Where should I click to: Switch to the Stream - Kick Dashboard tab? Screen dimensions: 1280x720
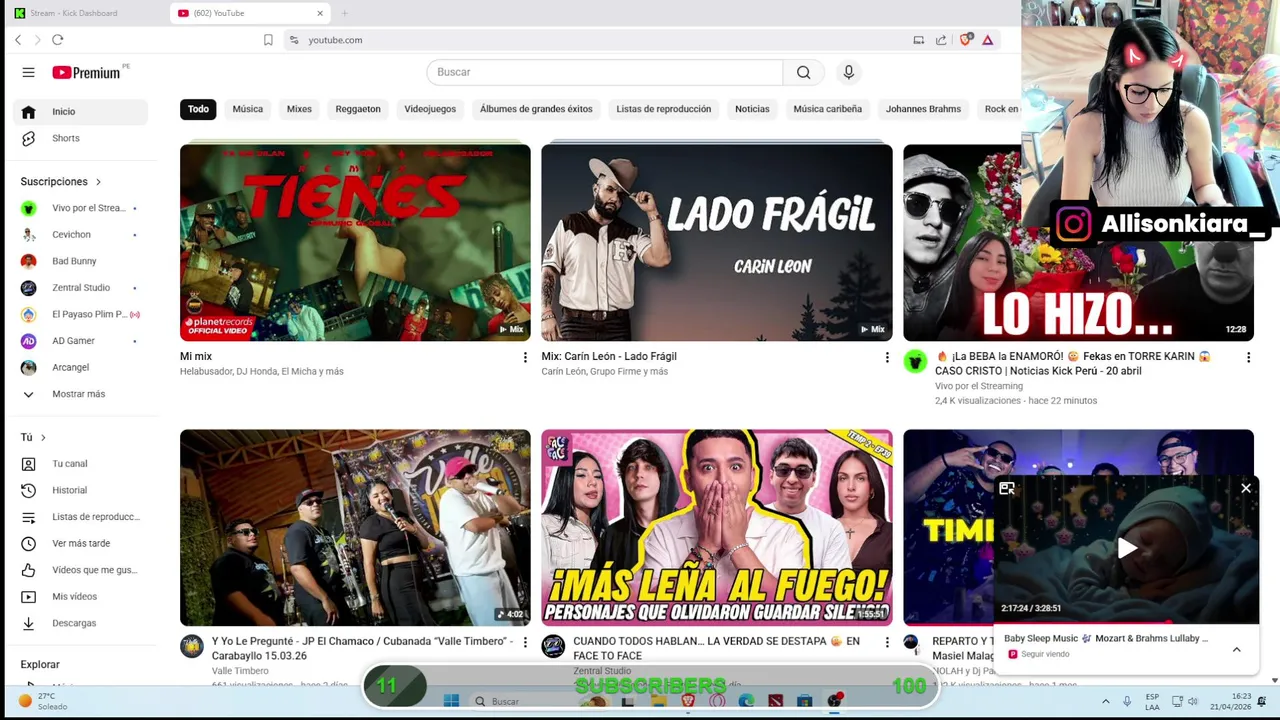[x=85, y=13]
